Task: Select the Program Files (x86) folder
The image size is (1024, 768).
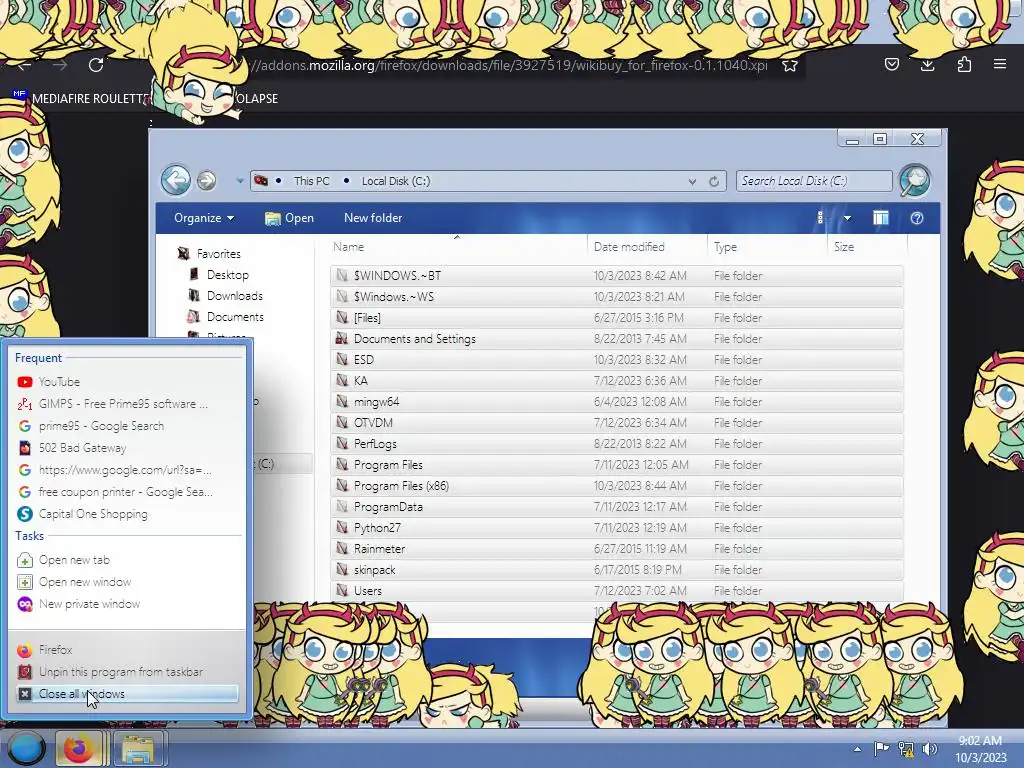Action: click(617, 486)
